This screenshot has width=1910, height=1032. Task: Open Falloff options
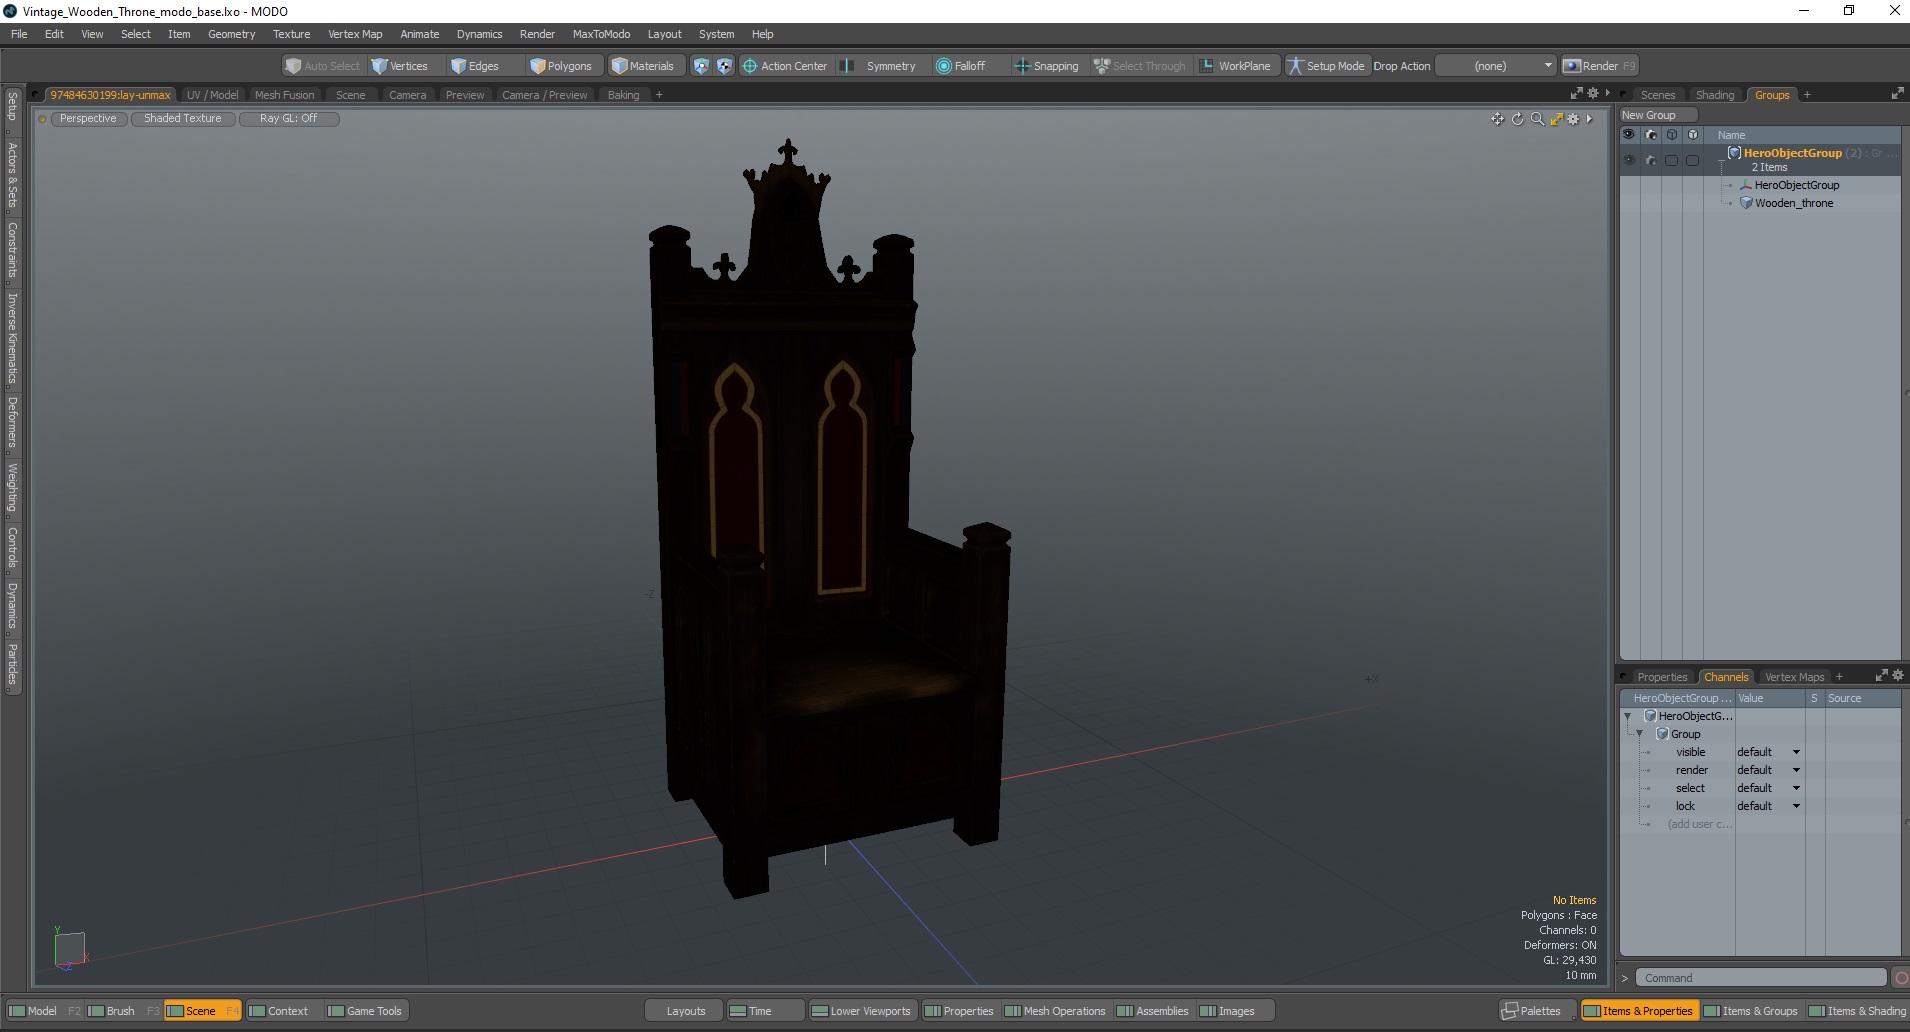[x=962, y=66]
